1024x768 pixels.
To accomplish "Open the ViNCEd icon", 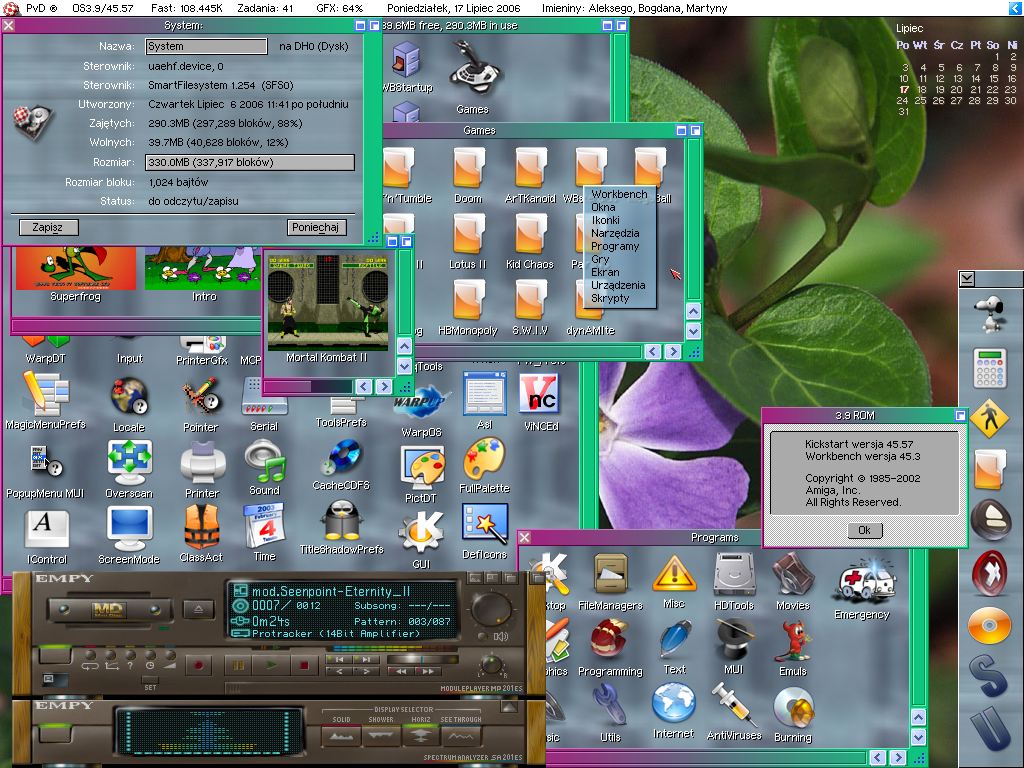I will coord(538,394).
